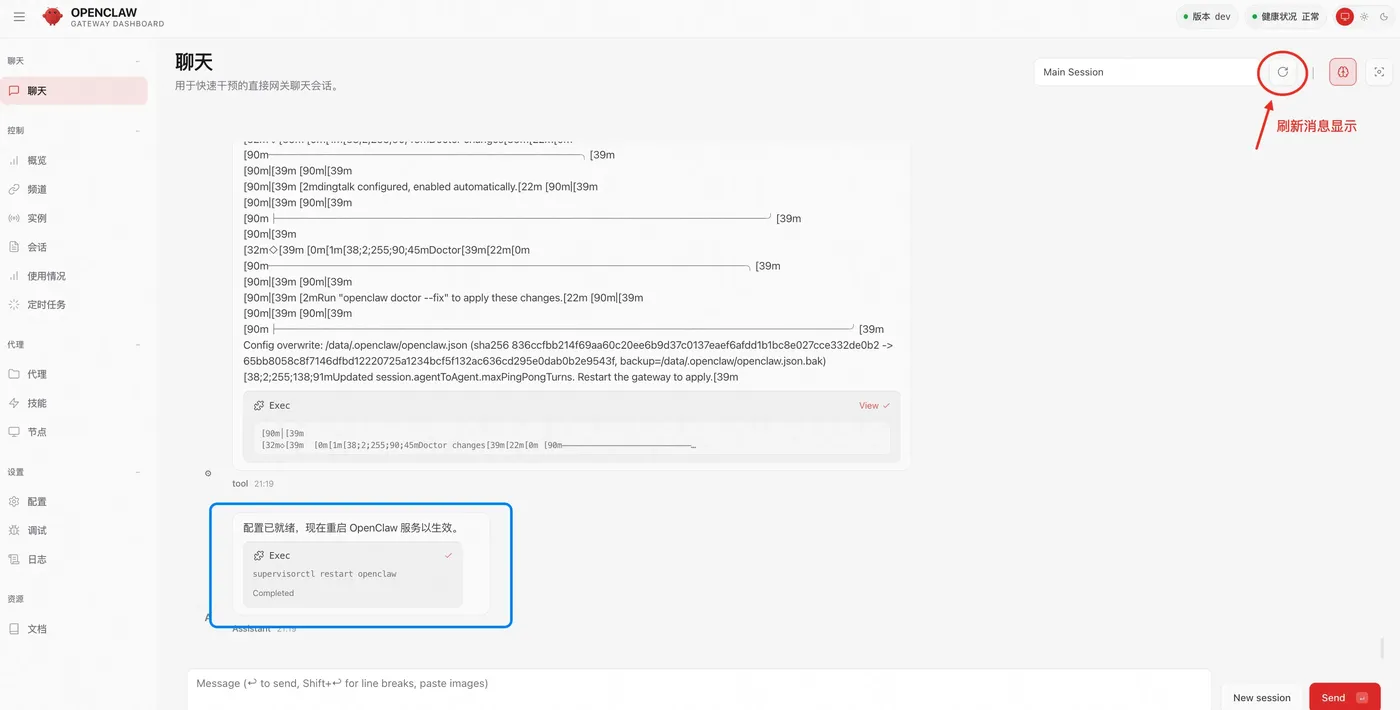Toggle sidebar with the hamburger menu icon
Screen dimensions: 1400x710
coord(20,17)
